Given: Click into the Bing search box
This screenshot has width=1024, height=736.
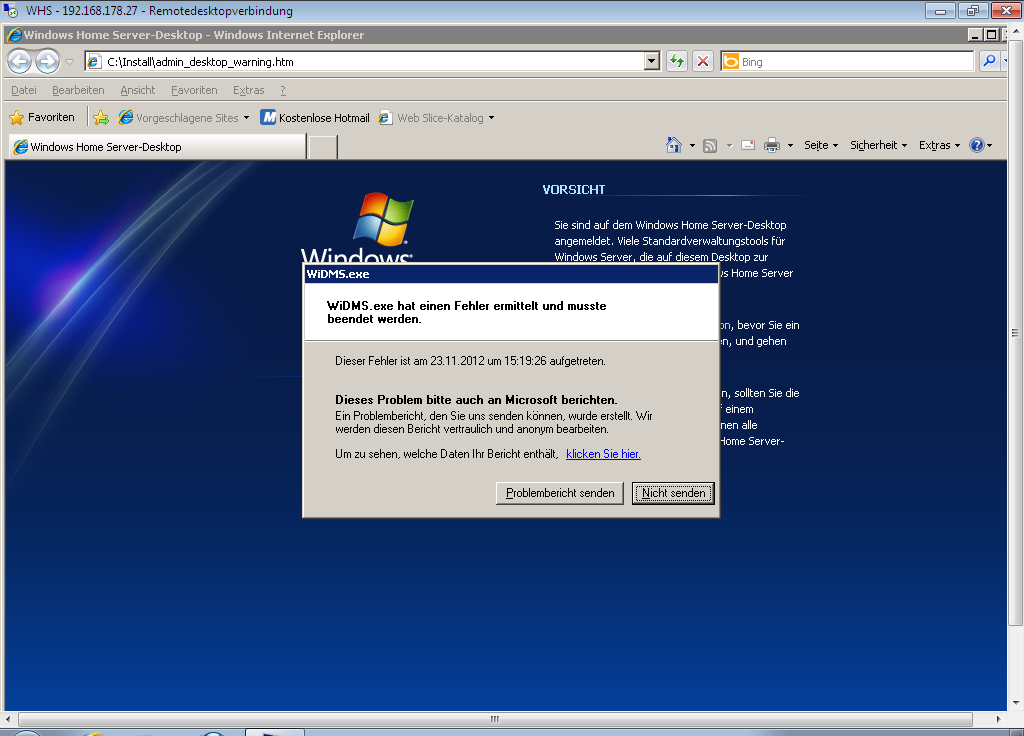Looking at the screenshot, I should (x=856, y=62).
